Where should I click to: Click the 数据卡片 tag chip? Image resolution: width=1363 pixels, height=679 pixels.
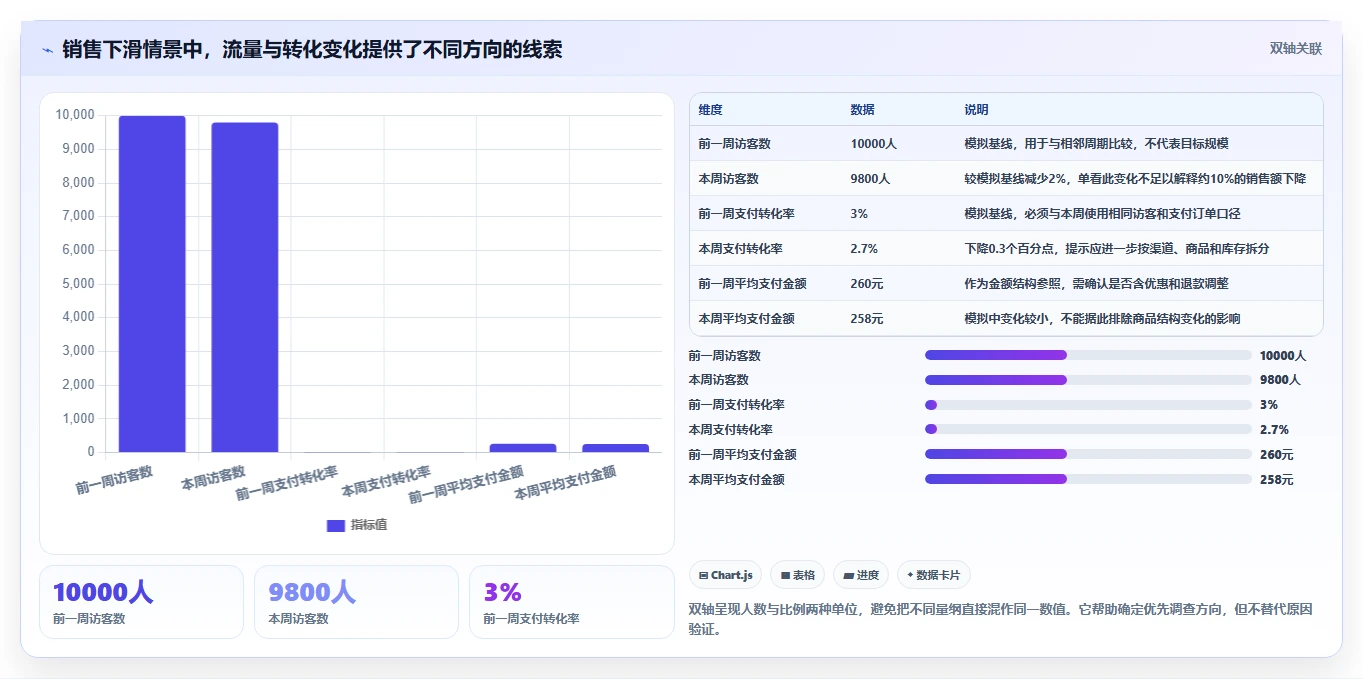pos(934,575)
